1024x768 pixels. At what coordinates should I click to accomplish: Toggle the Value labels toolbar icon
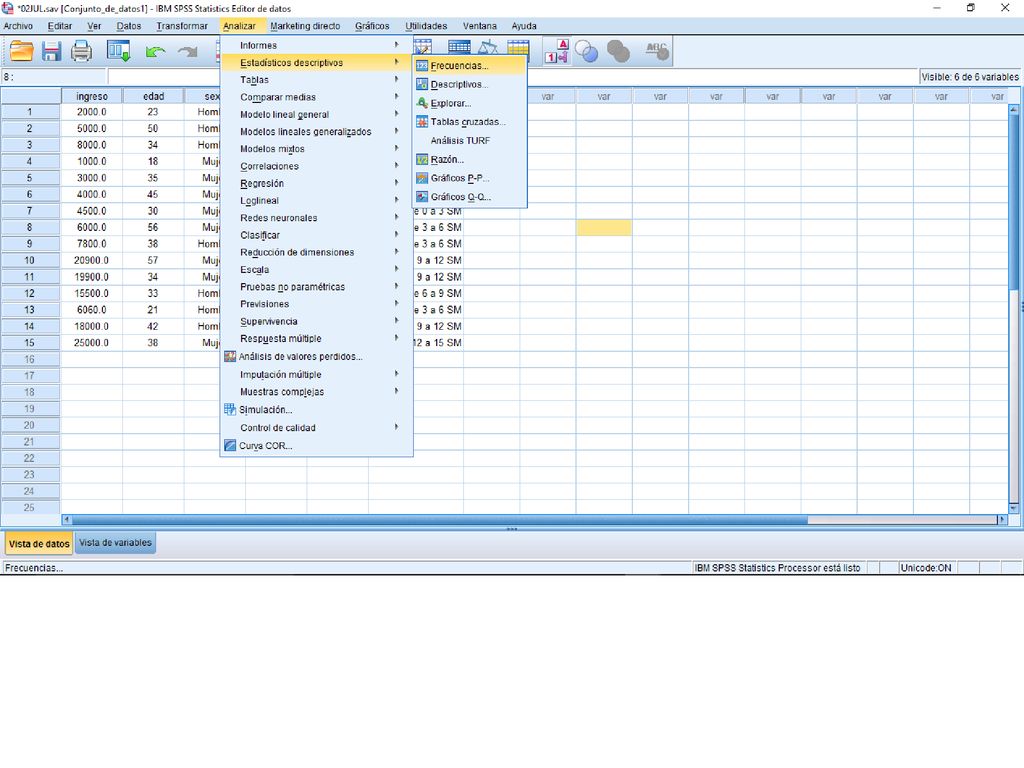(557, 51)
